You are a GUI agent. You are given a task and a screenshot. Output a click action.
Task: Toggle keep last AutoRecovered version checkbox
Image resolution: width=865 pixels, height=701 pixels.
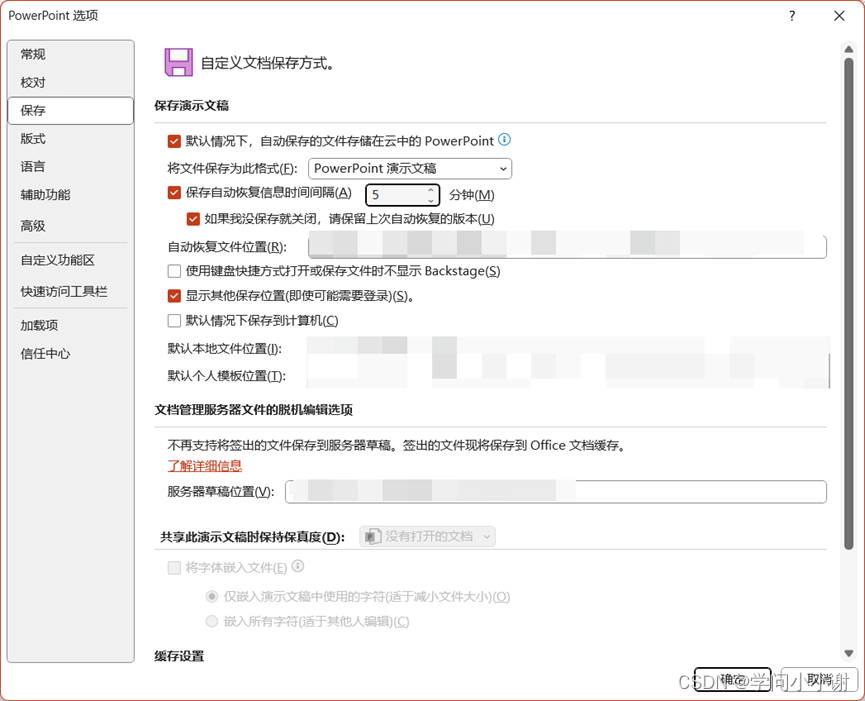click(193, 219)
